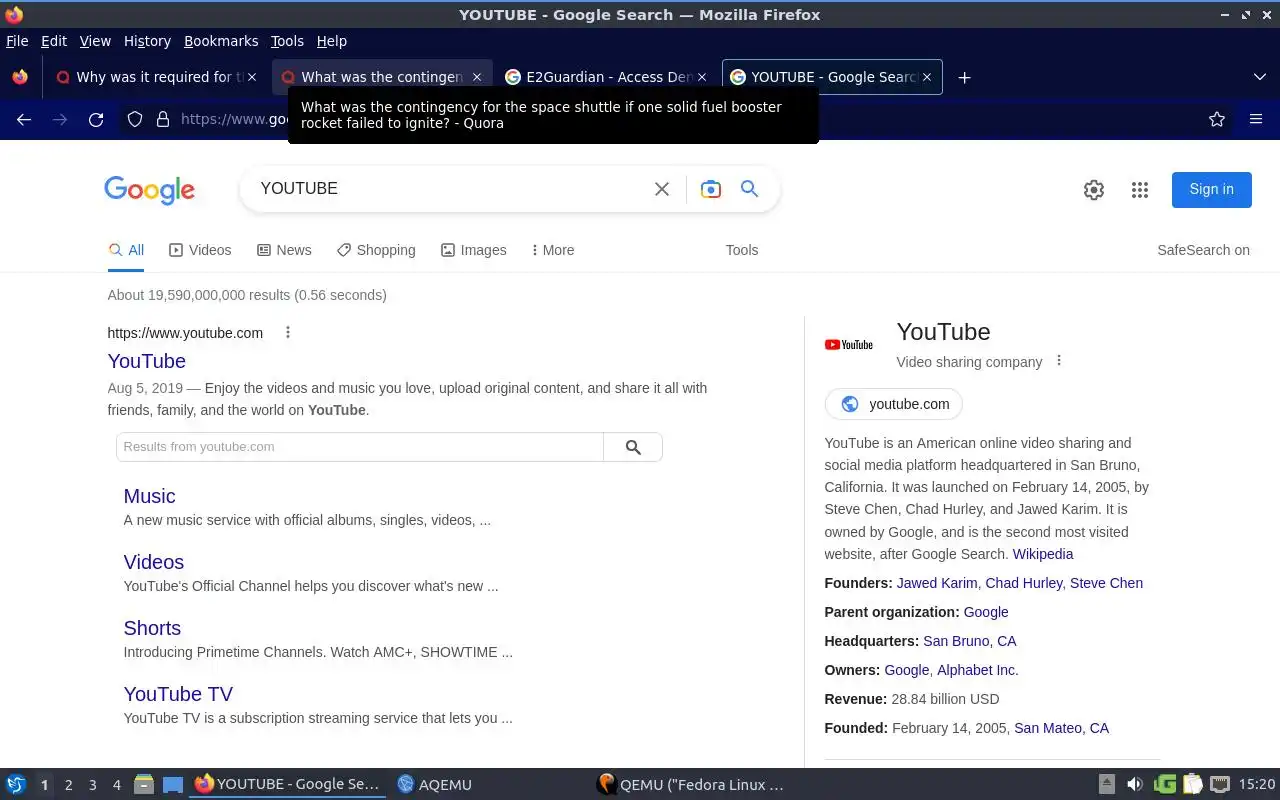The width and height of the screenshot is (1280, 800).
Task: Open search by image camera icon
Action: tap(711, 189)
